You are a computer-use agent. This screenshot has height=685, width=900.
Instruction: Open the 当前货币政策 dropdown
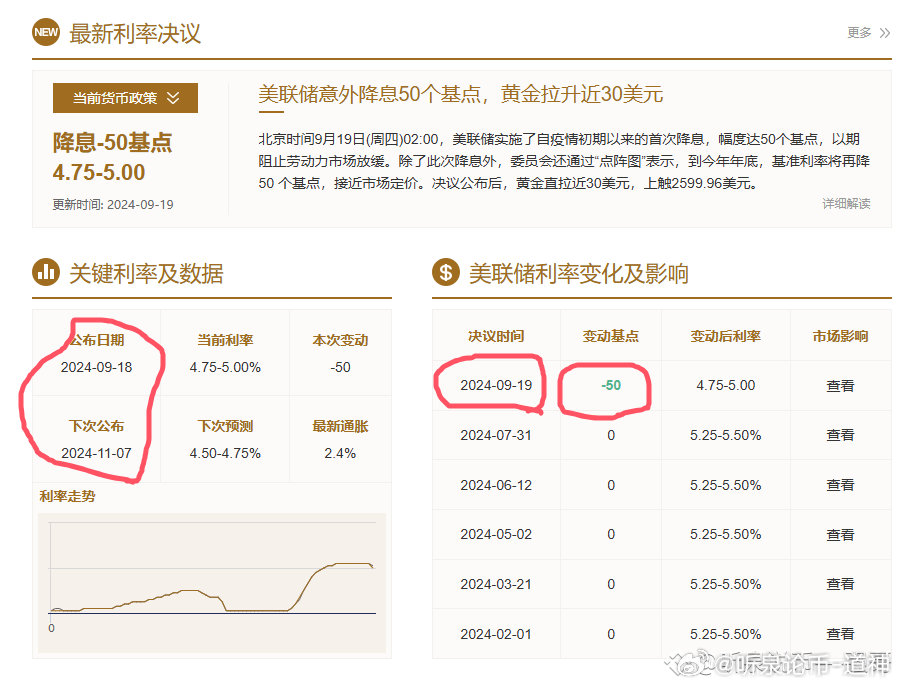tap(125, 98)
